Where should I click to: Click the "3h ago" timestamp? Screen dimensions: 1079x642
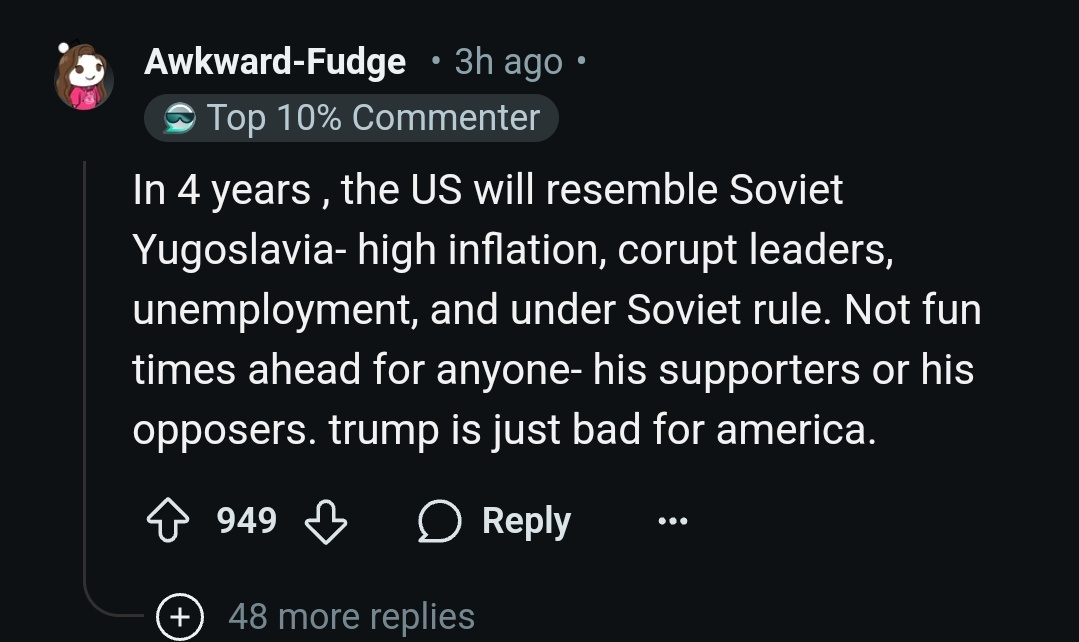pos(508,62)
